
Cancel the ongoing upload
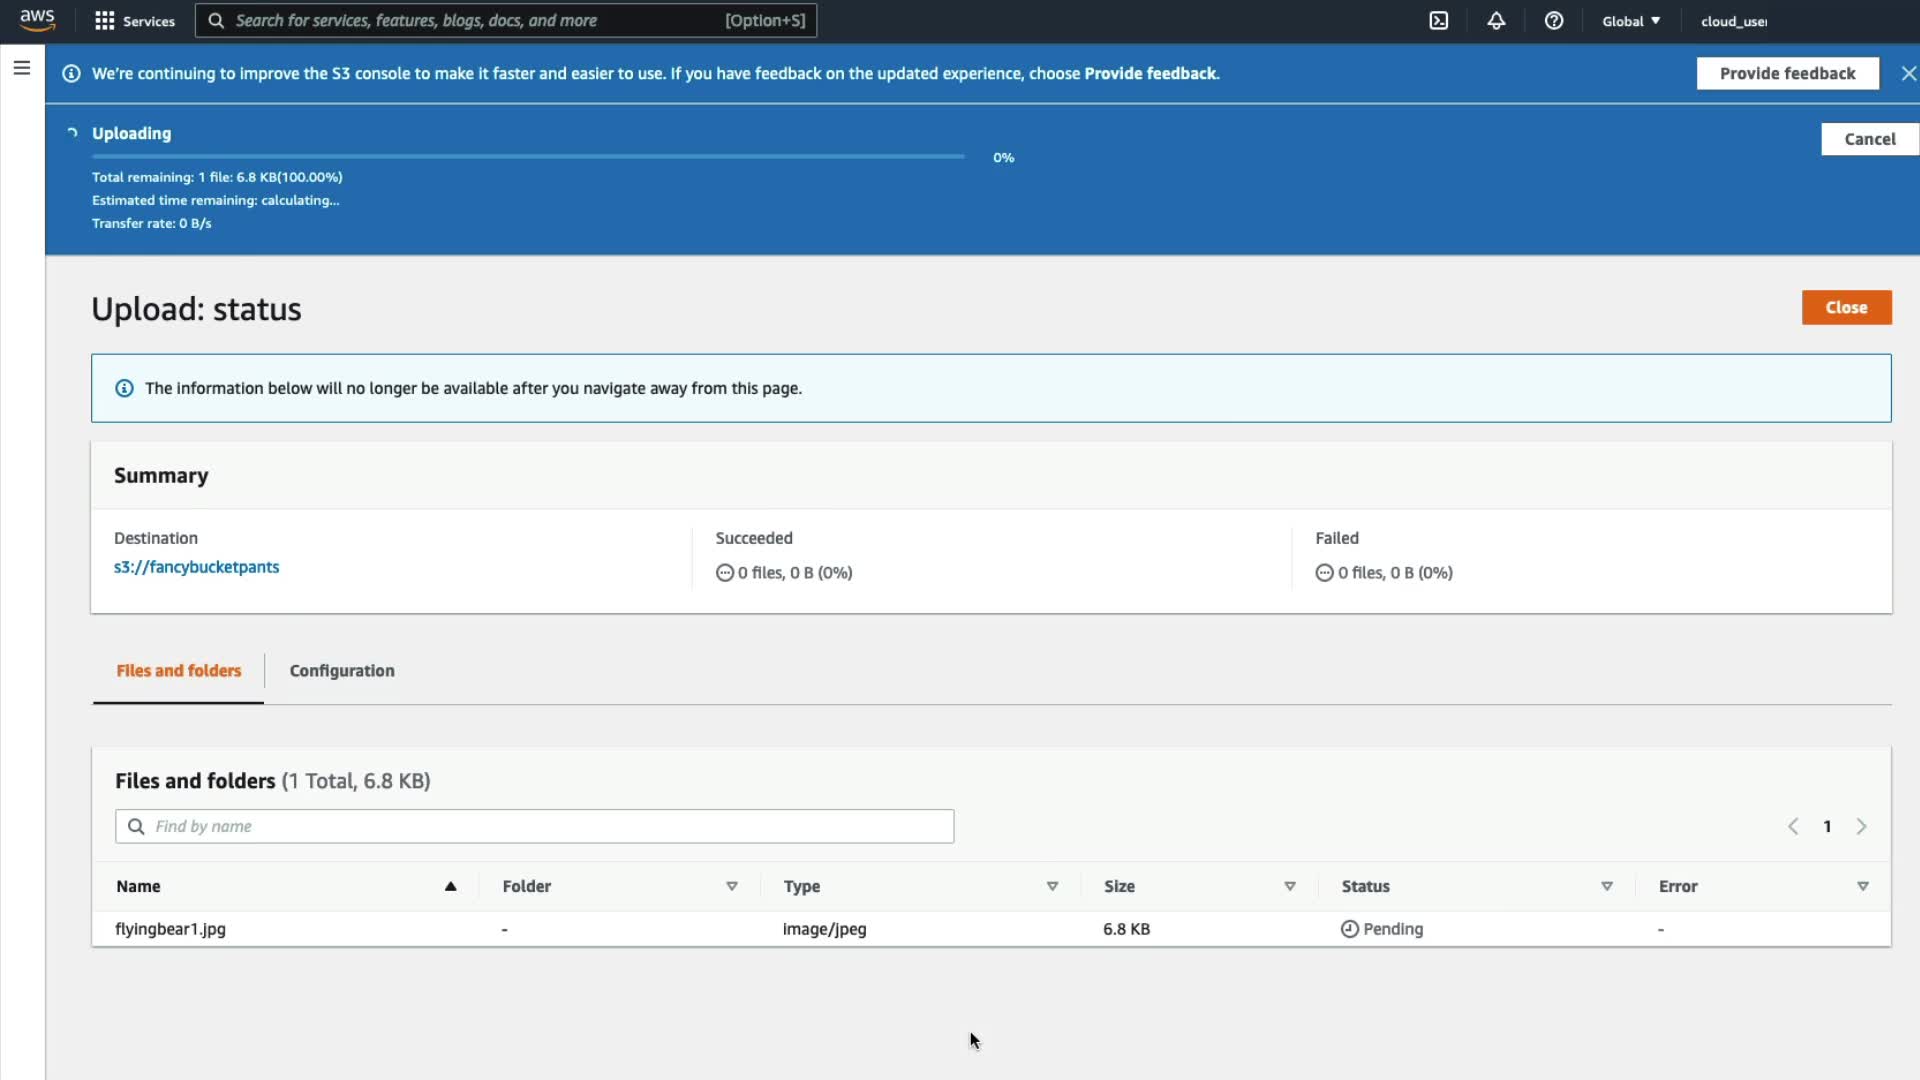(x=1868, y=139)
